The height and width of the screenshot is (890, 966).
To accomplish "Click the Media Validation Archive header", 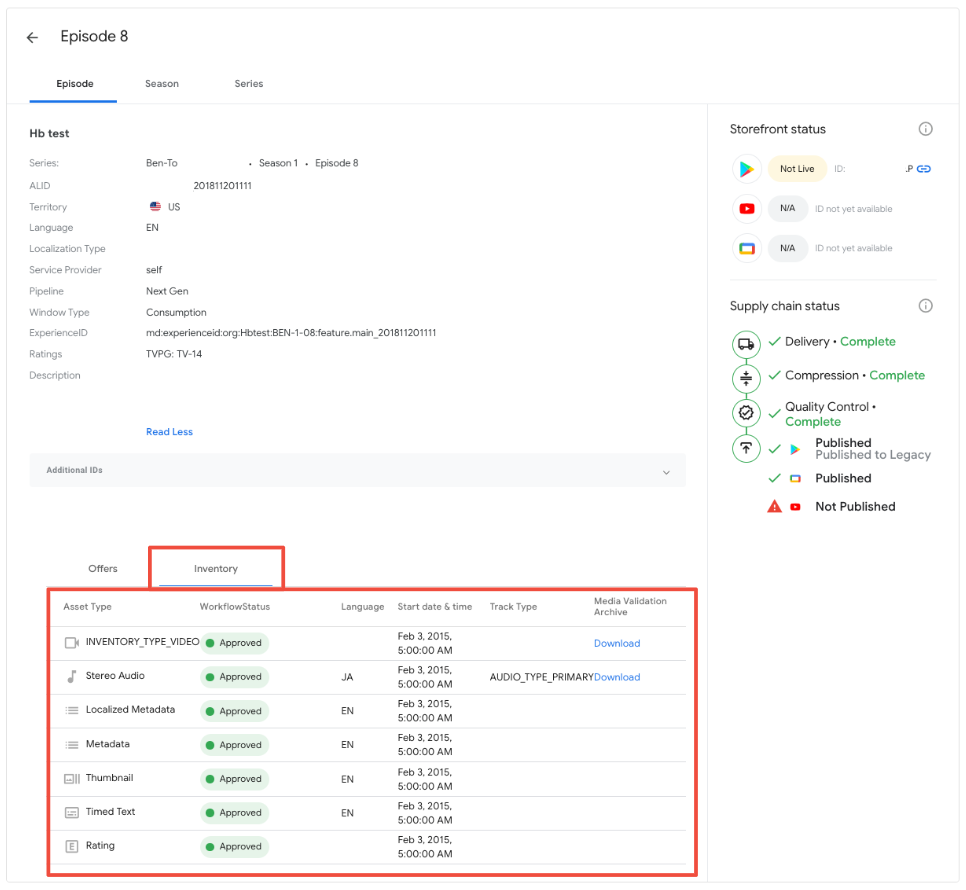I will pos(630,606).
